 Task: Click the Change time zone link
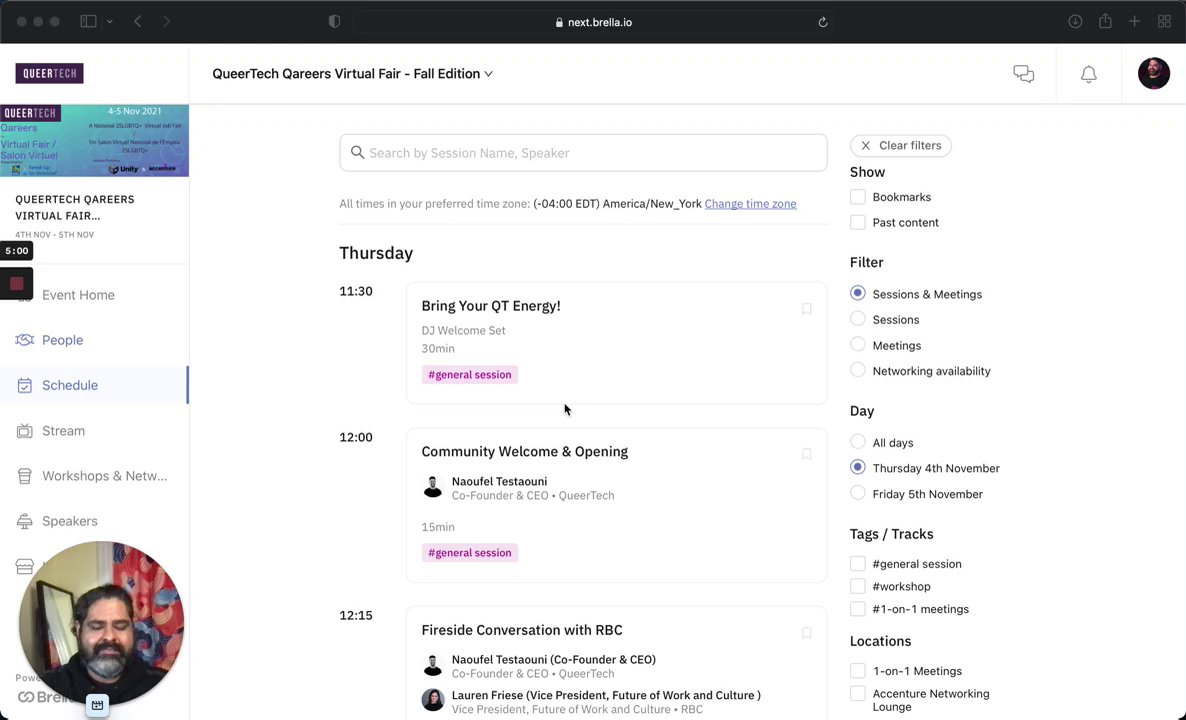point(750,204)
